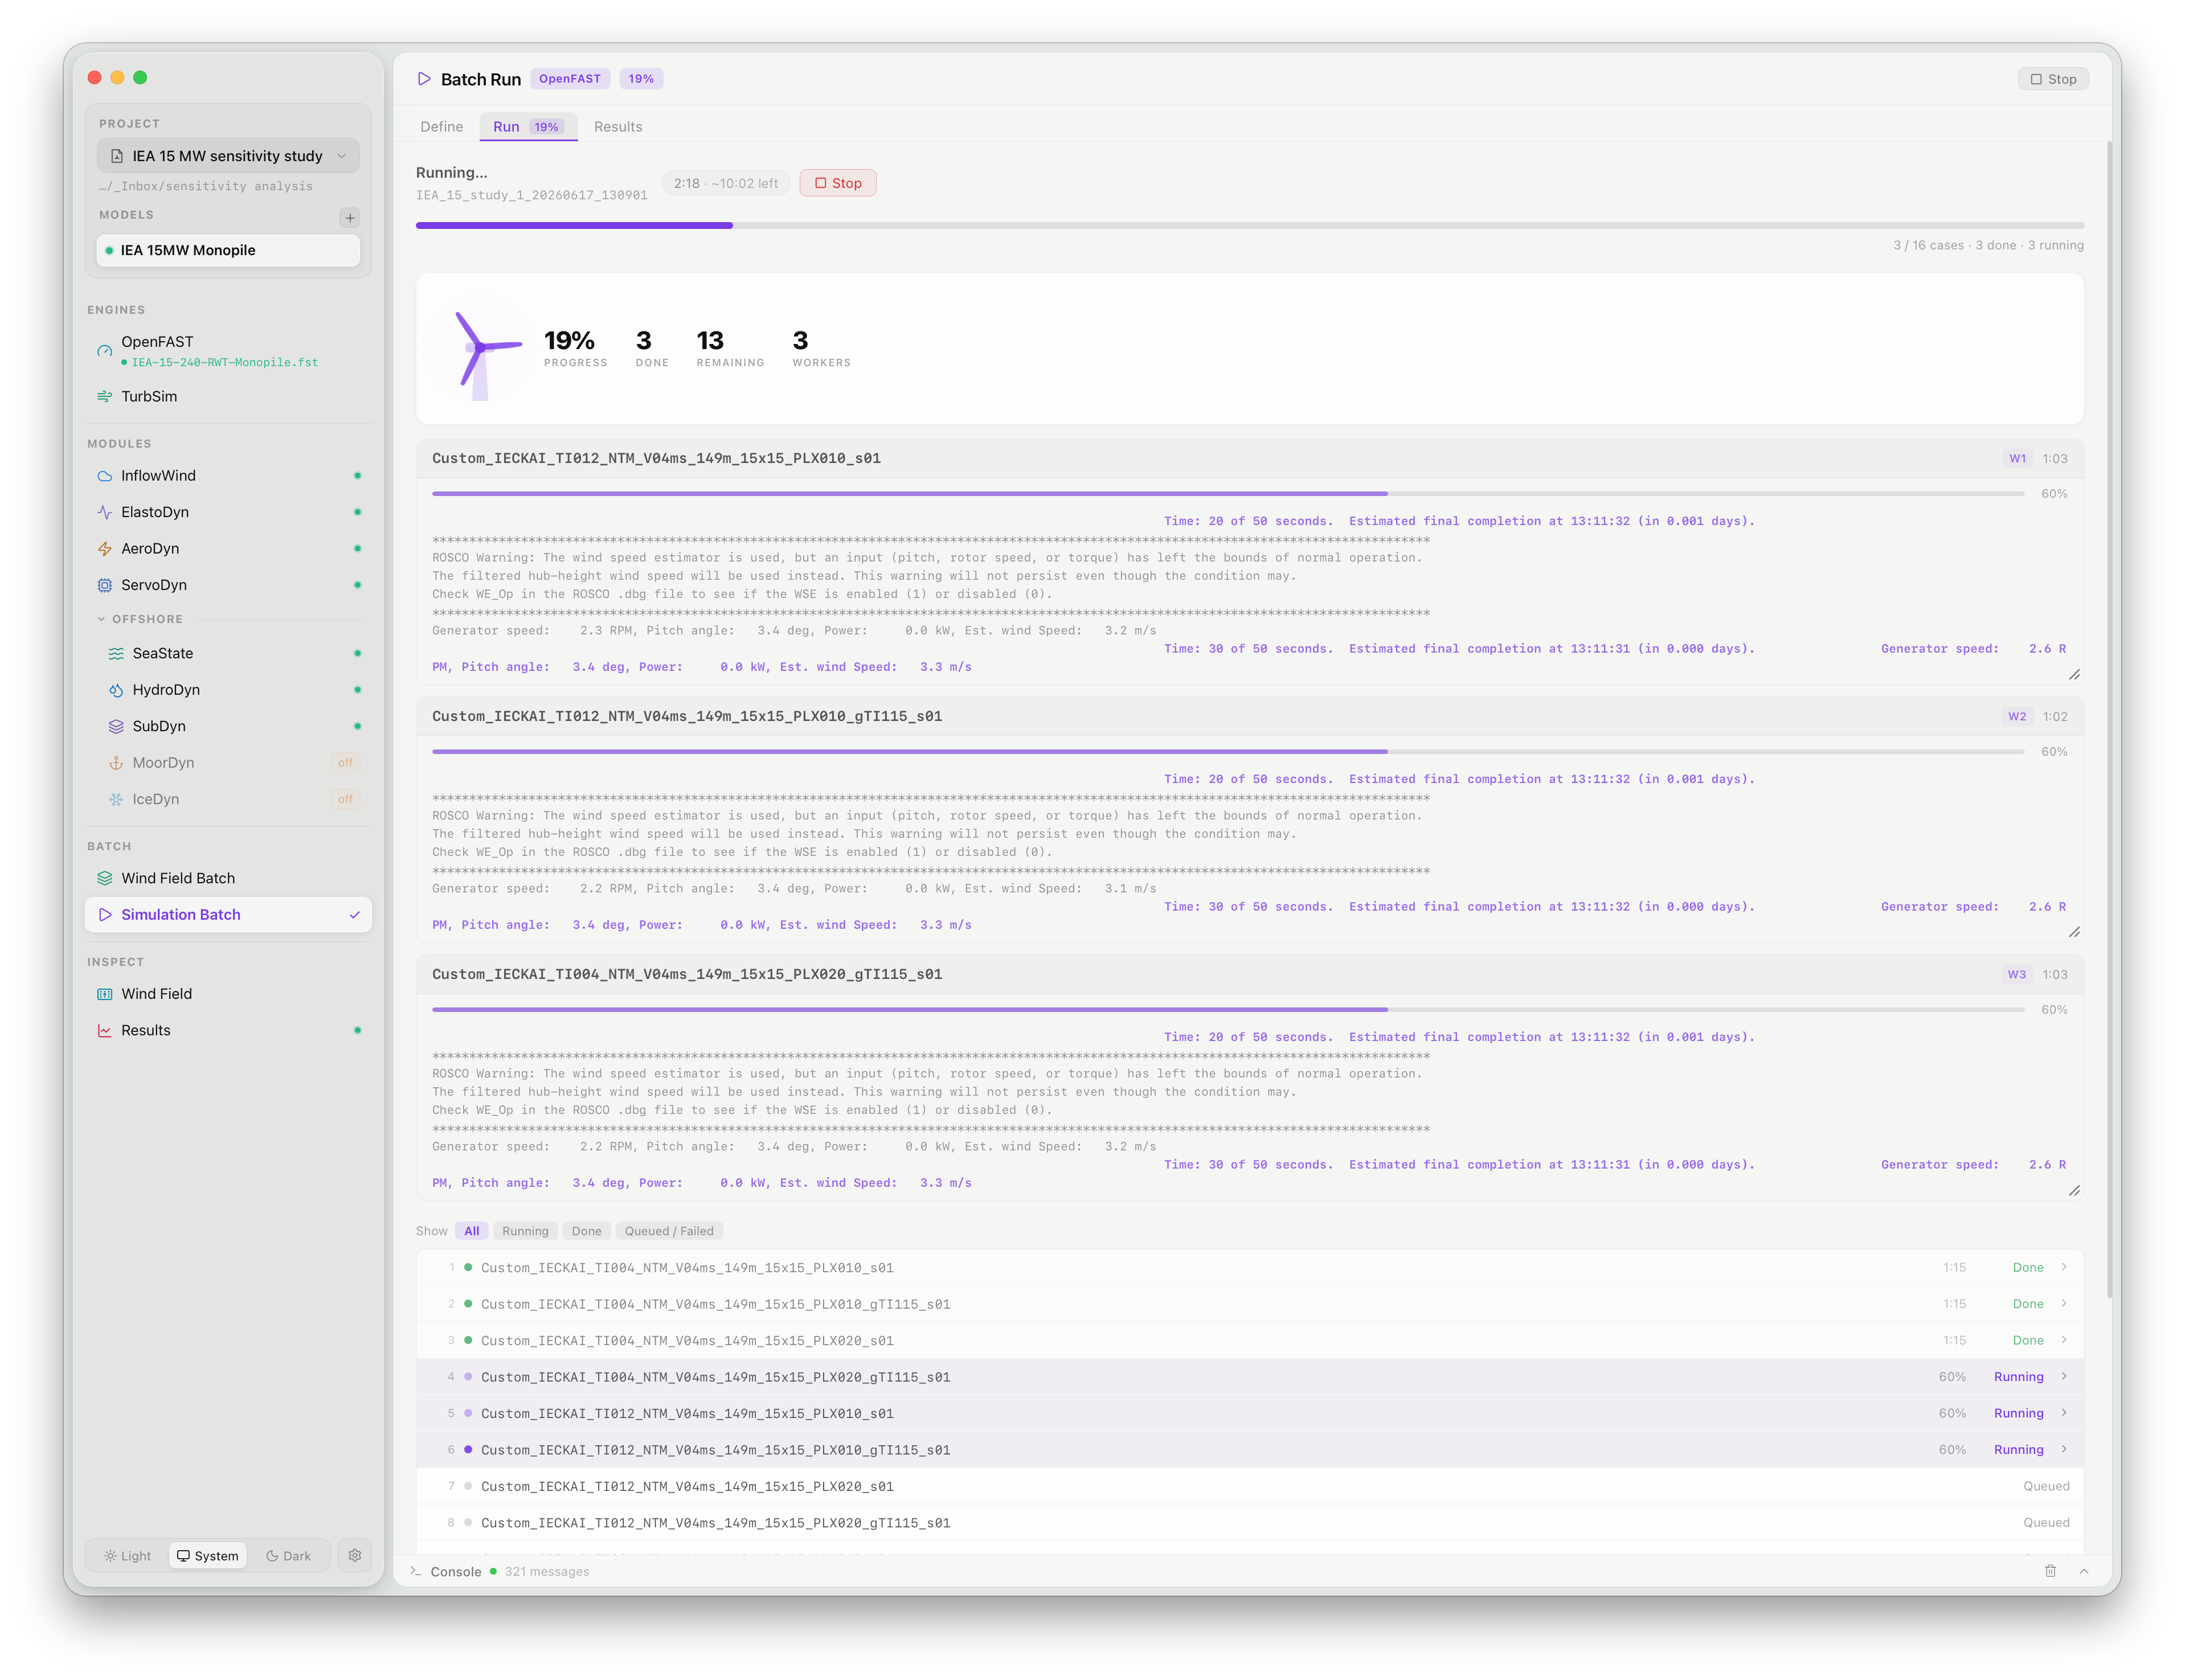The width and height of the screenshot is (2185, 1680).
Task: Filter case list by Queued / Failed
Action: (x=669, y=1231)
